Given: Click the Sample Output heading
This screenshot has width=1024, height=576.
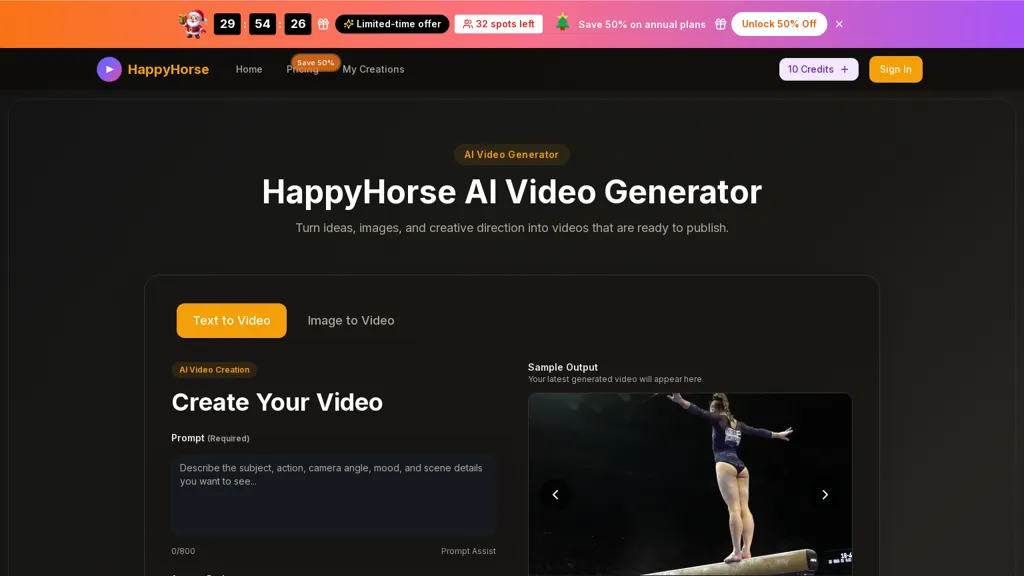Looking at the screenshot, I should click(562, 367).
